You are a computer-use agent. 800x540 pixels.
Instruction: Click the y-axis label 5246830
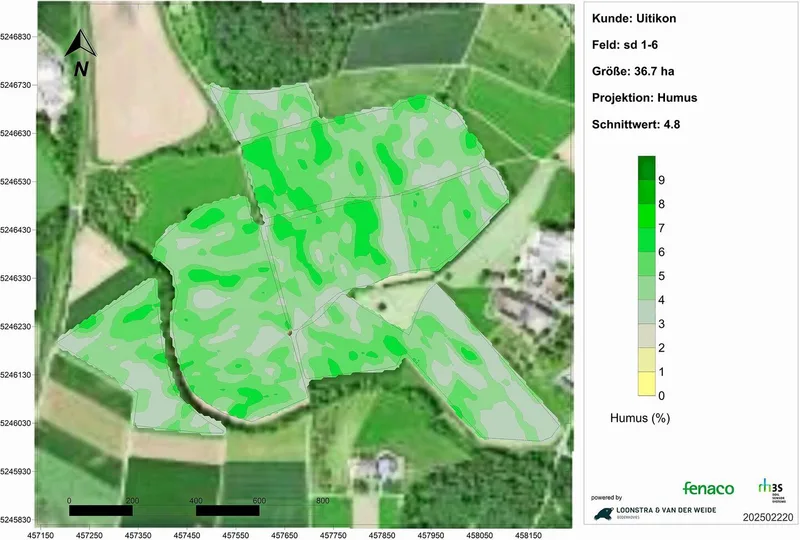tap(15, 37)
